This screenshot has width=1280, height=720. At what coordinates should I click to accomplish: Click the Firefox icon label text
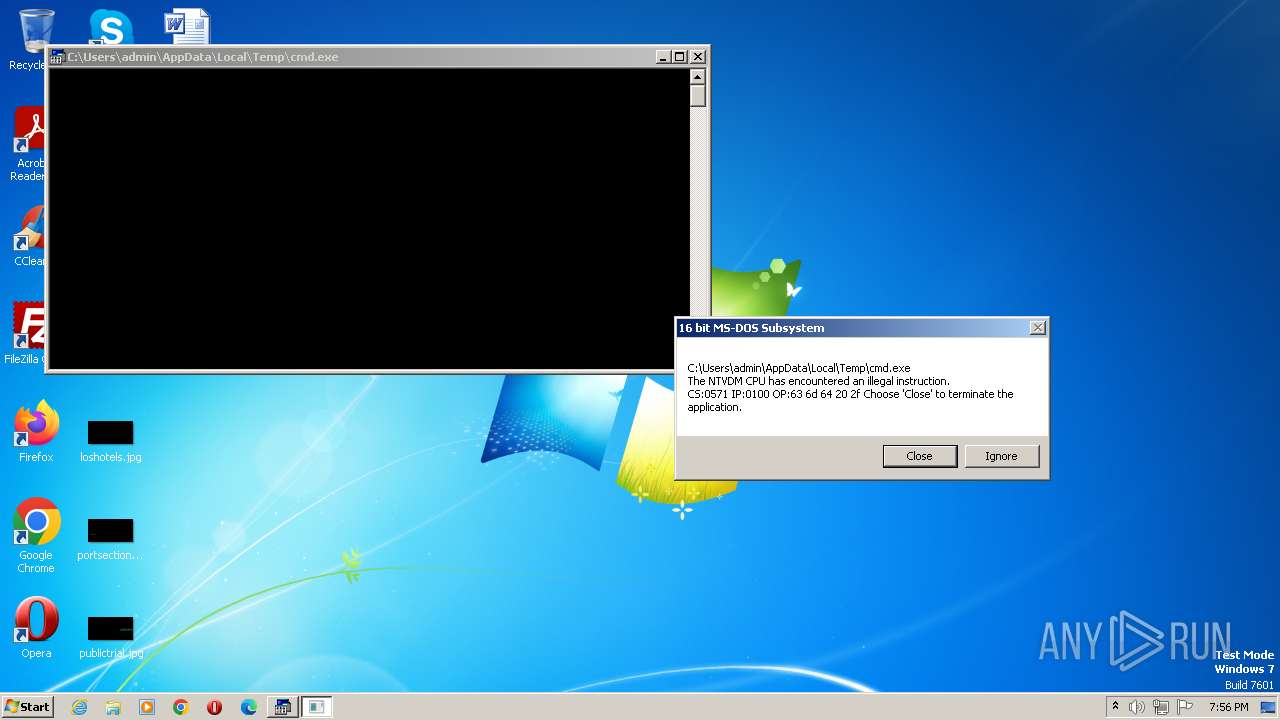[x=36, y=457]
